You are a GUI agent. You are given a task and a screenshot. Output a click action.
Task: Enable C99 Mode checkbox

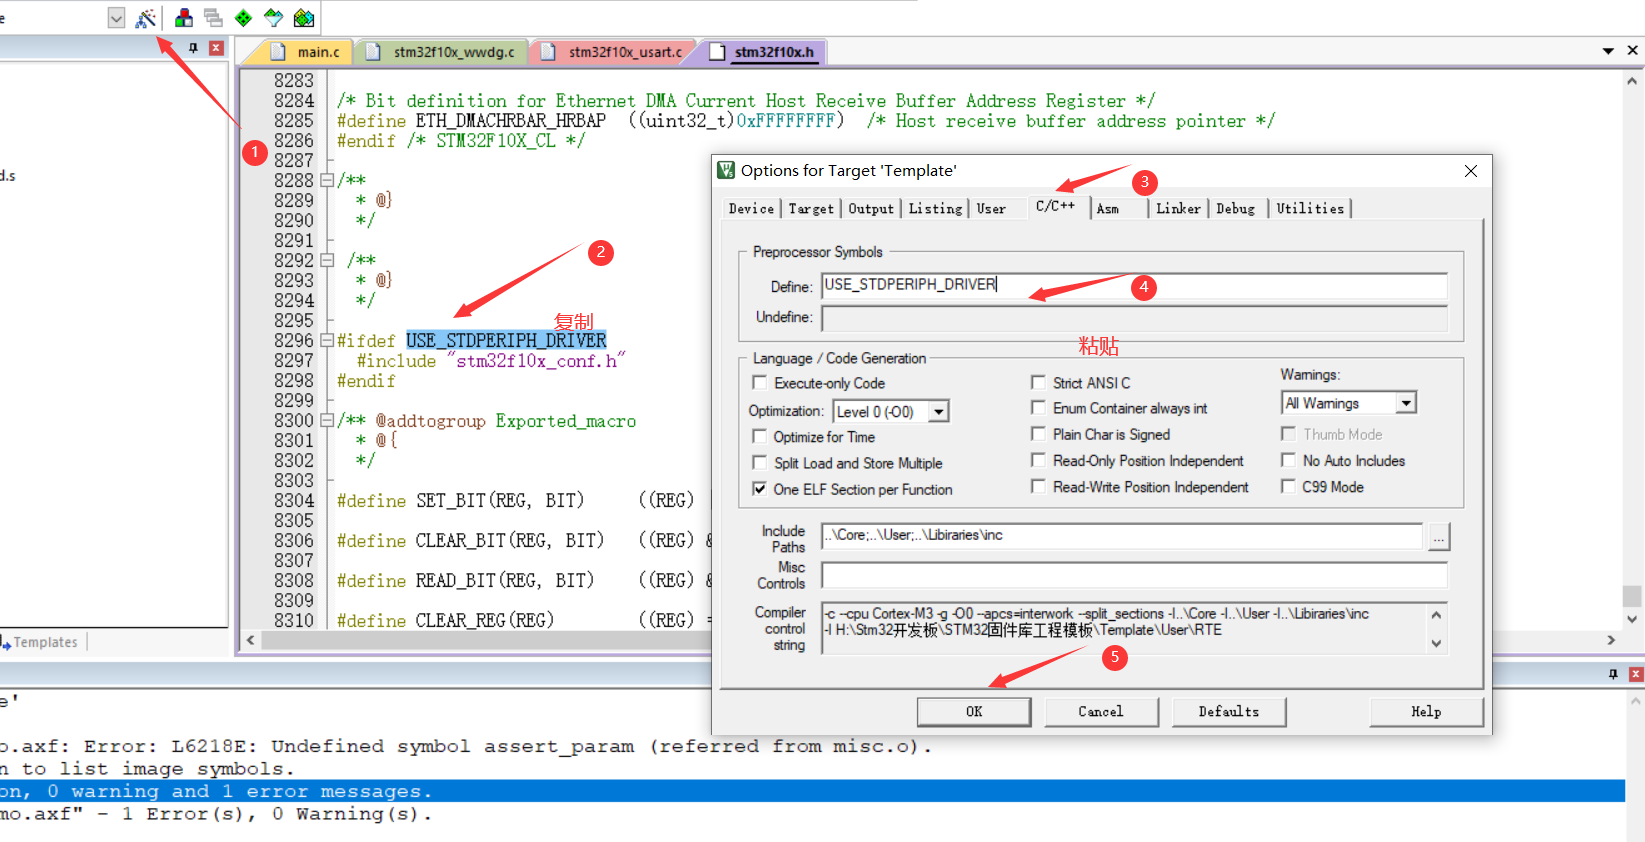(x=1289, y=486)
